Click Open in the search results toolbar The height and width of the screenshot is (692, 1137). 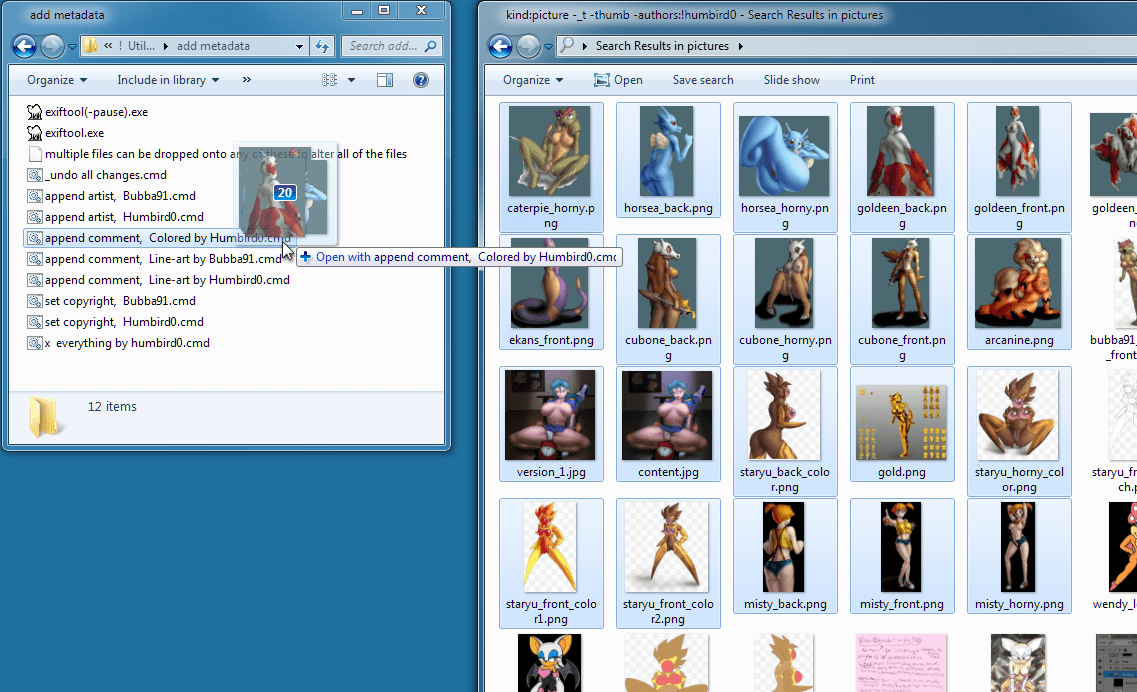(x=618, y=80)
